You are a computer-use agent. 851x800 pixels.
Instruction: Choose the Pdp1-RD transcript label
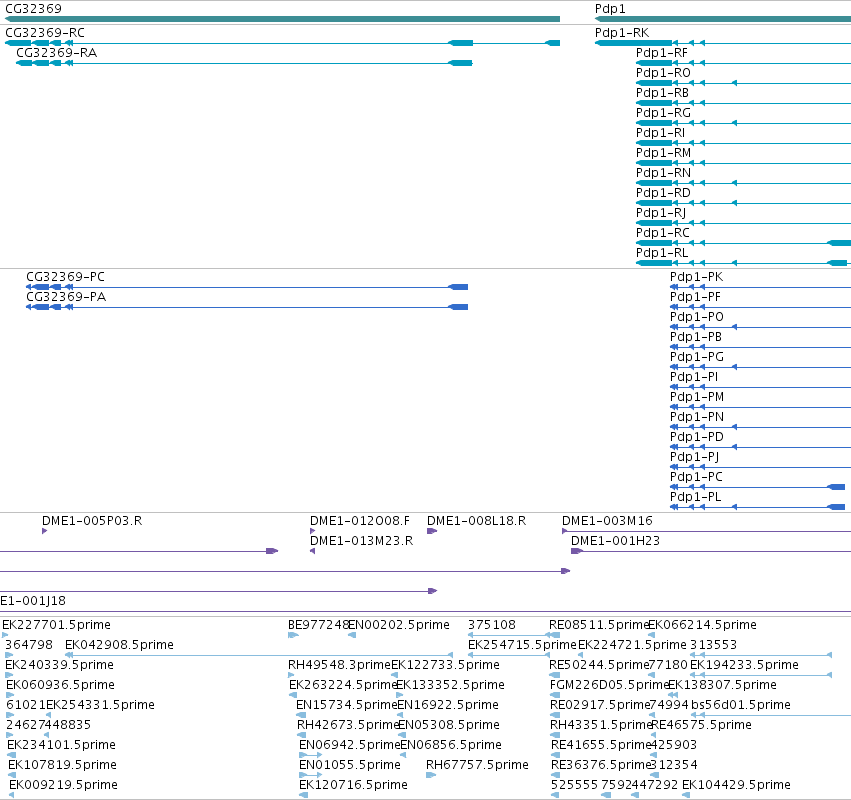tap(663, 193)
